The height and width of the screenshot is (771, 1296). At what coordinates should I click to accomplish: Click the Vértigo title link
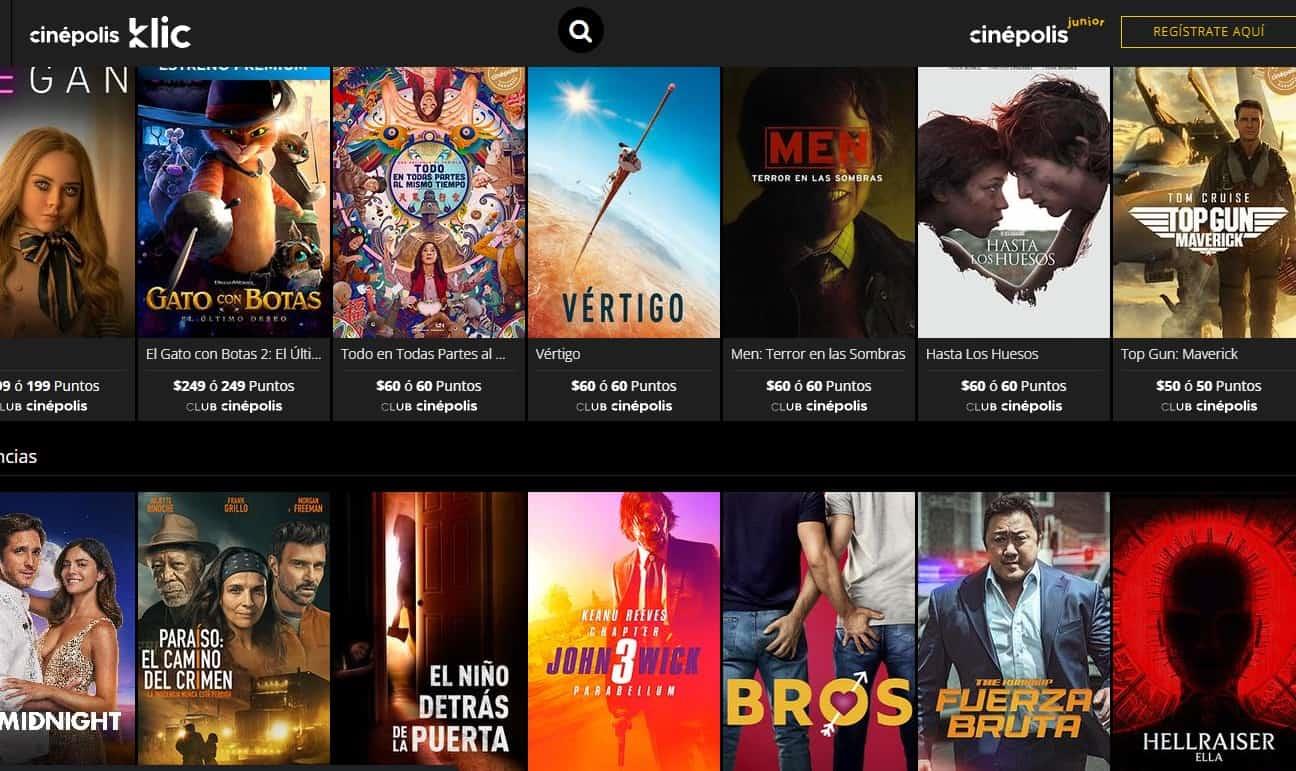[558, 354]
